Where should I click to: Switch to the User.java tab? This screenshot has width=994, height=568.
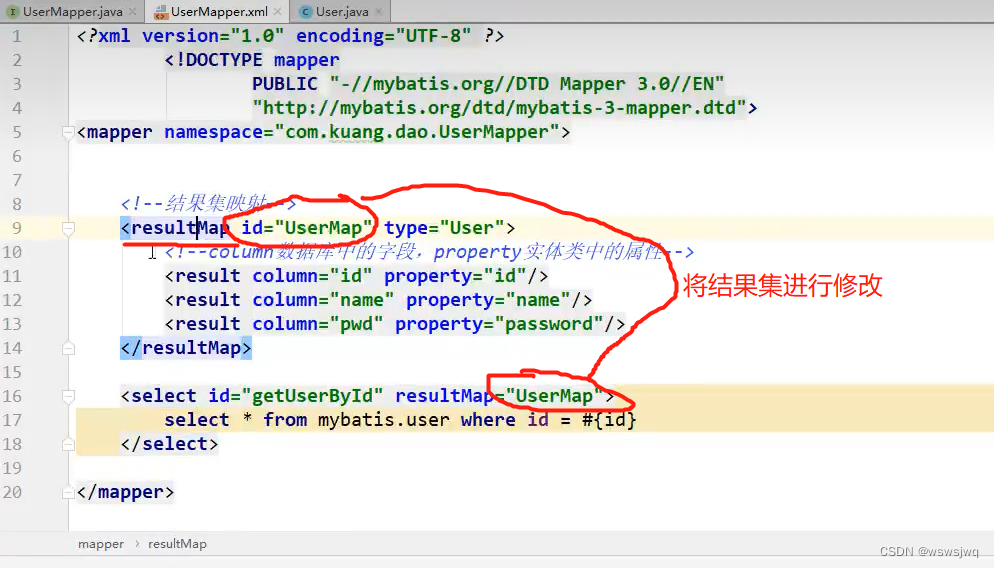(342, 11)
